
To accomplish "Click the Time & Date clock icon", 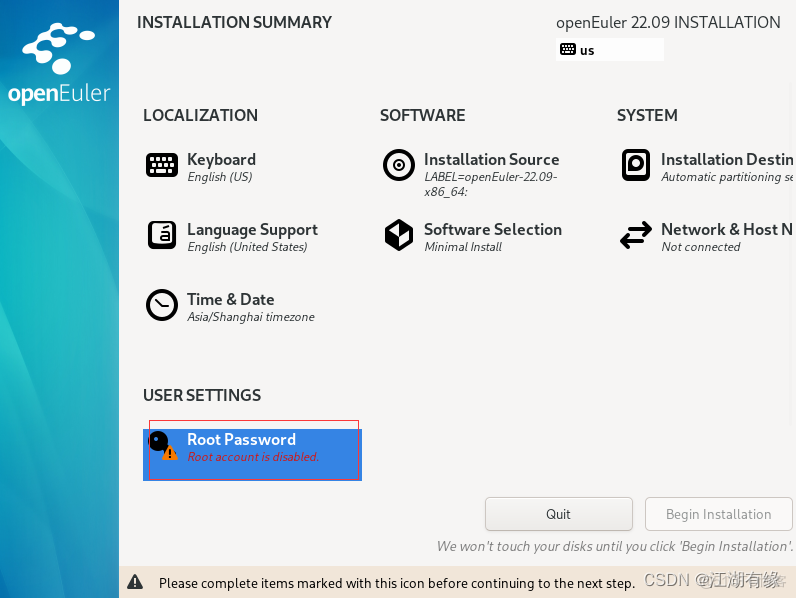I will [x=162, y=305].
